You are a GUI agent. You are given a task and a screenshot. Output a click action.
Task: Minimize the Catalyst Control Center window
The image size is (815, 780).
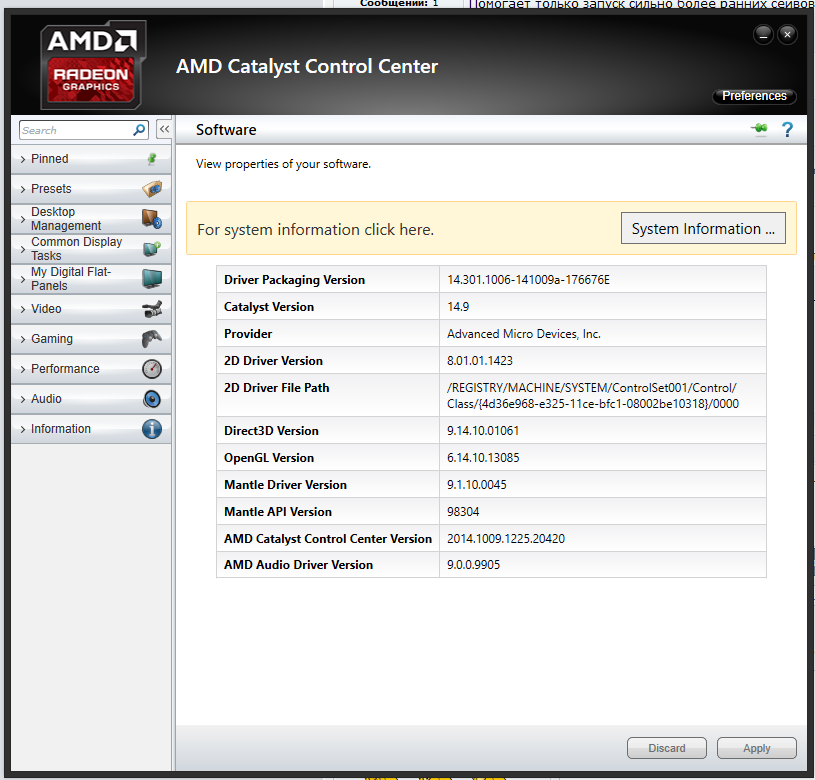point(763,35)
